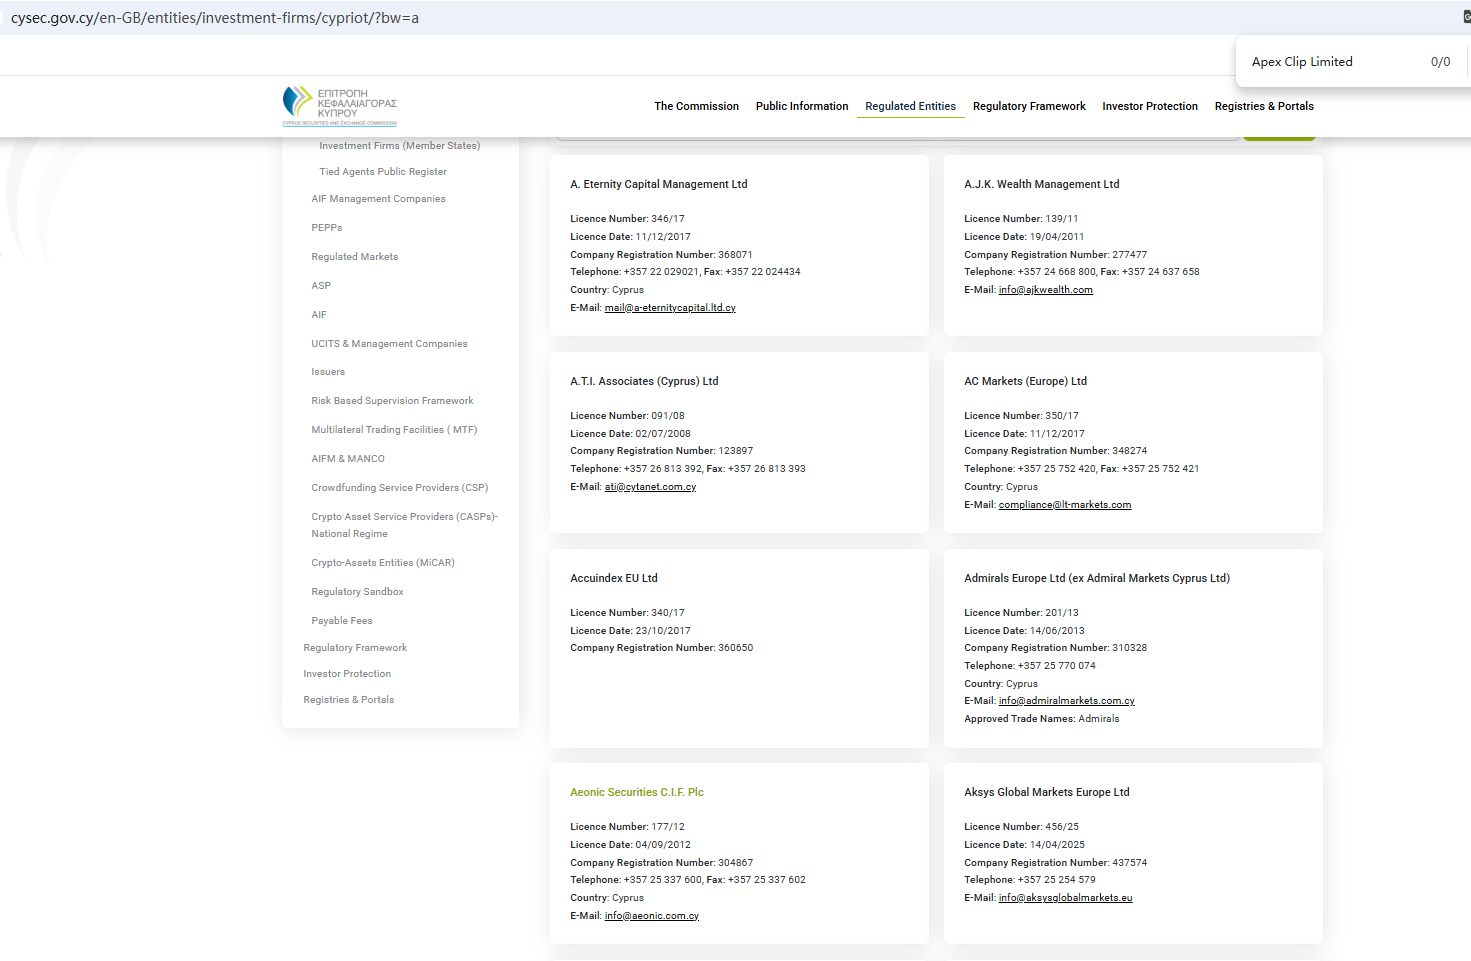Screen dimensions: 1471x961
Task: Open the Public Information menu
Action: point(801,106)
